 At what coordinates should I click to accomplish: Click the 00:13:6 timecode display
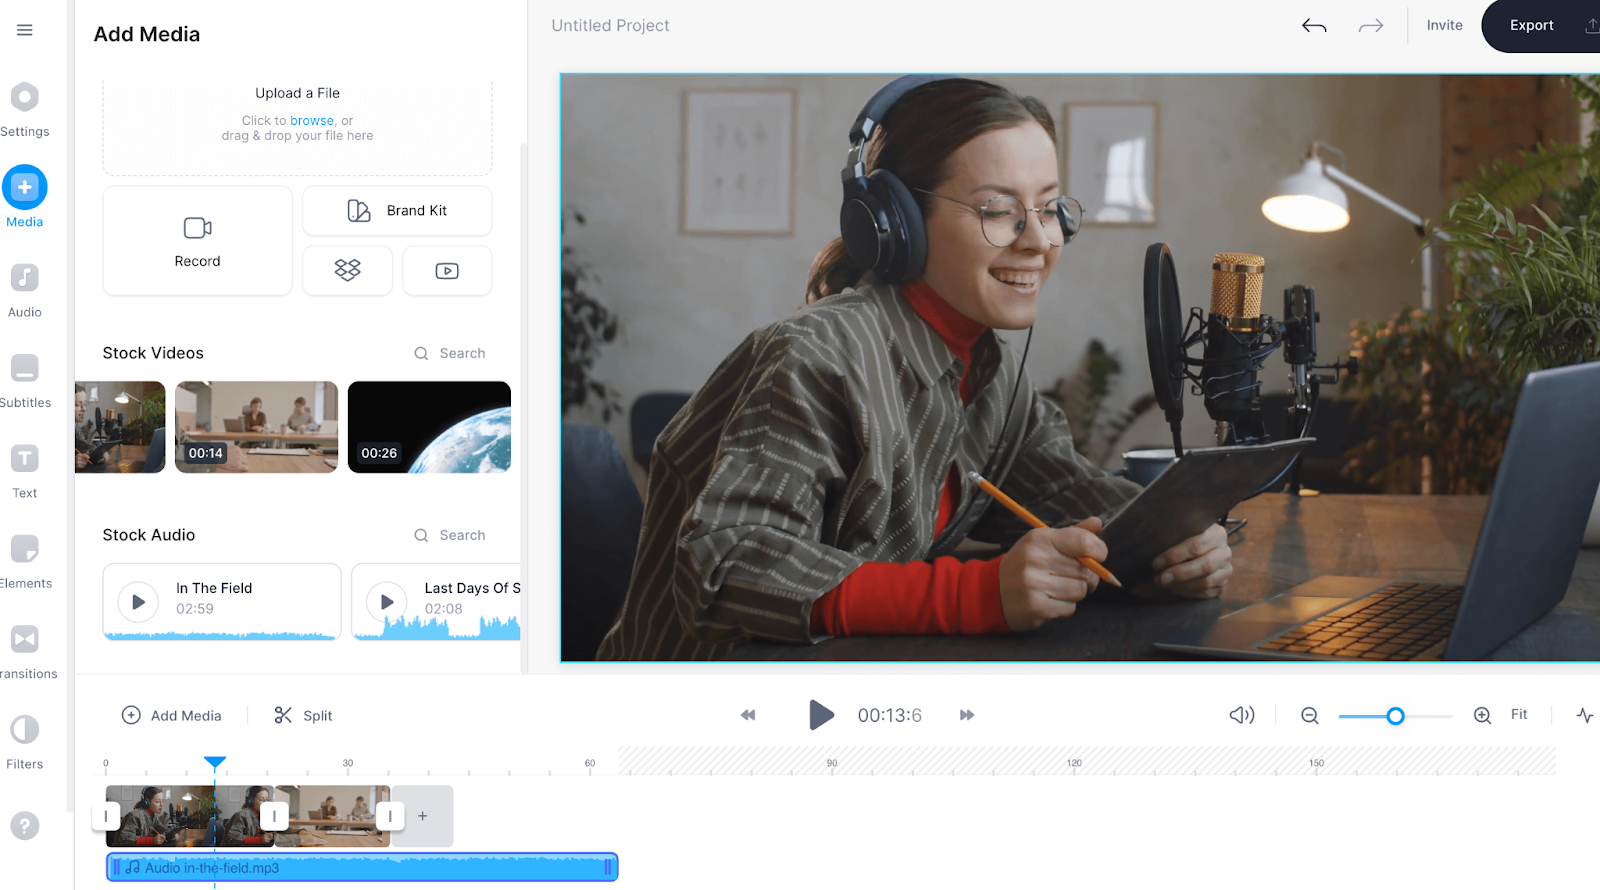890,715
